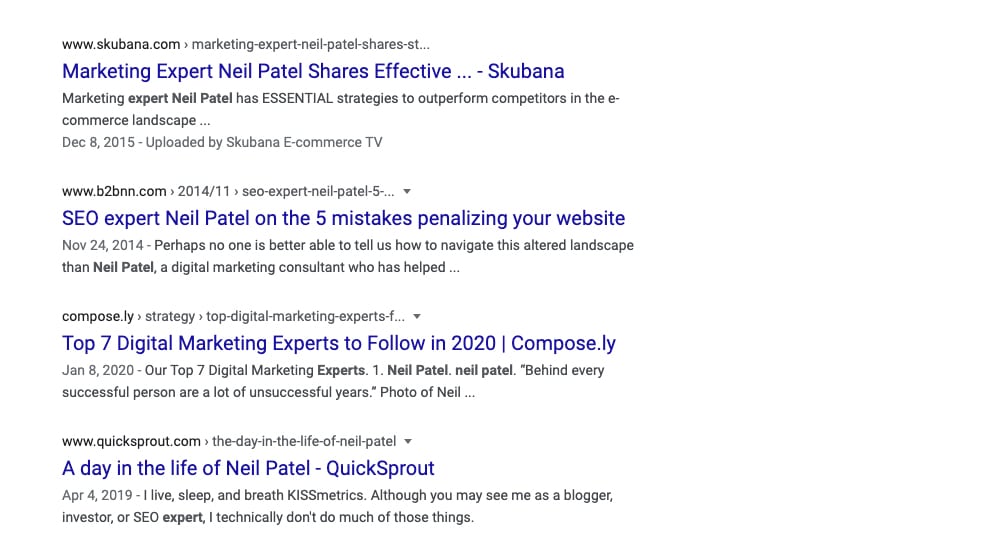The width and height of the screenshot is (1000, 560).
Task: Expand the dropdown arrow beside compose.ly URL
Action: pyautogui.click(x=417, y=316)
